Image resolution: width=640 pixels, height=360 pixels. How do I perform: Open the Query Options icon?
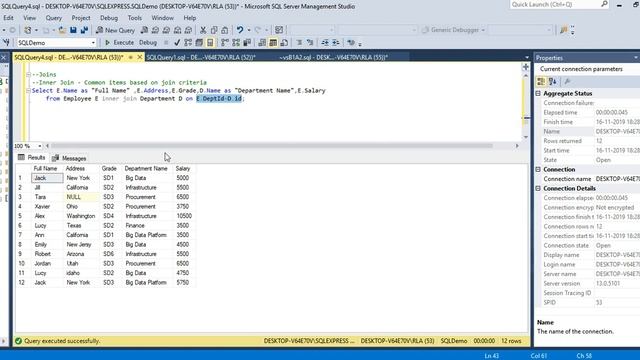pos(199,42)
